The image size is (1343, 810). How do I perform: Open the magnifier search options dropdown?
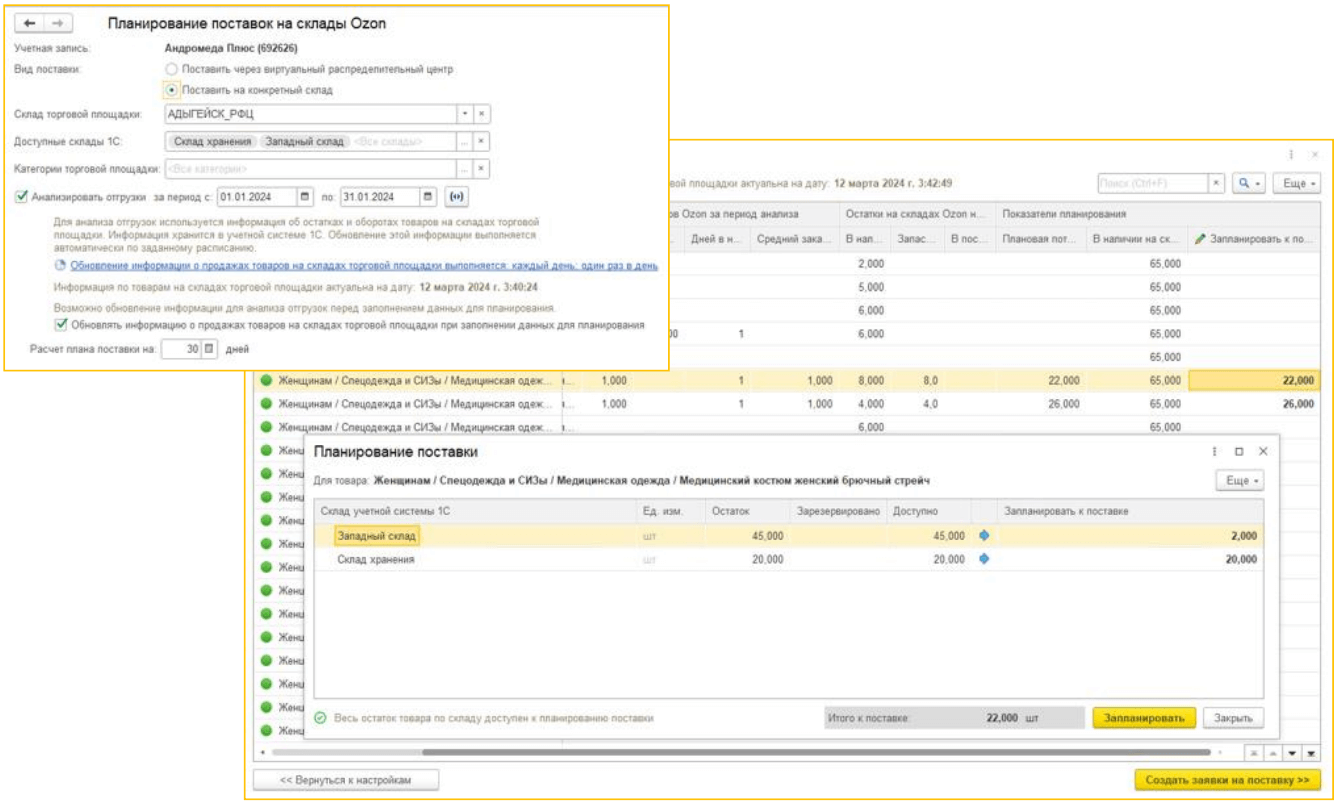pos(1248,184)
